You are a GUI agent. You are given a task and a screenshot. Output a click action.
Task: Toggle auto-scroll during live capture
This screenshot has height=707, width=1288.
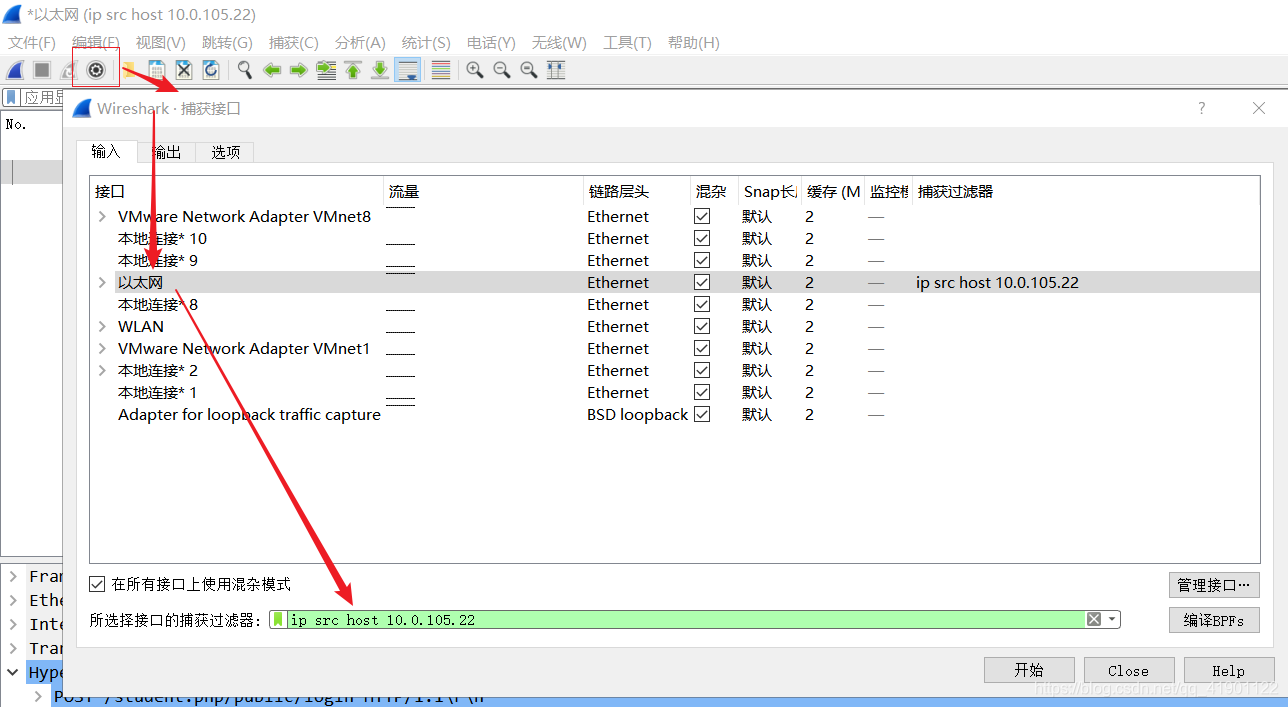[x=407, y=70]
